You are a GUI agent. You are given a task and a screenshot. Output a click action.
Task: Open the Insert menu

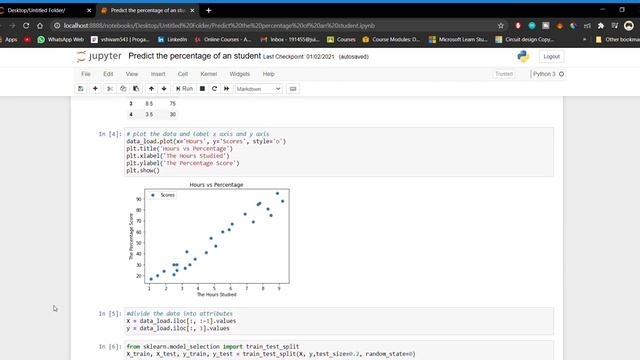tap(158, 74)
